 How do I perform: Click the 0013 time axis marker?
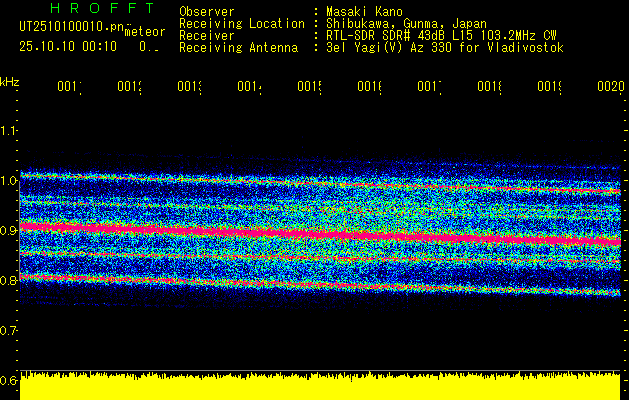(189, 86)
